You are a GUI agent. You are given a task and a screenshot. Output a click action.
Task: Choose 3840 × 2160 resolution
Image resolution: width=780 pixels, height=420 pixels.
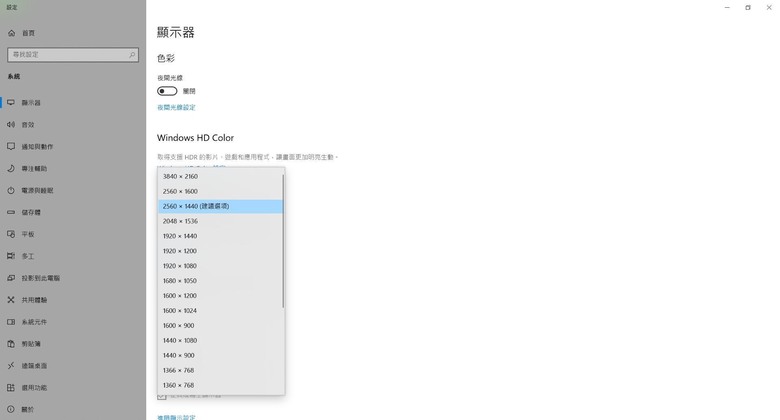[x=220, y=176]
